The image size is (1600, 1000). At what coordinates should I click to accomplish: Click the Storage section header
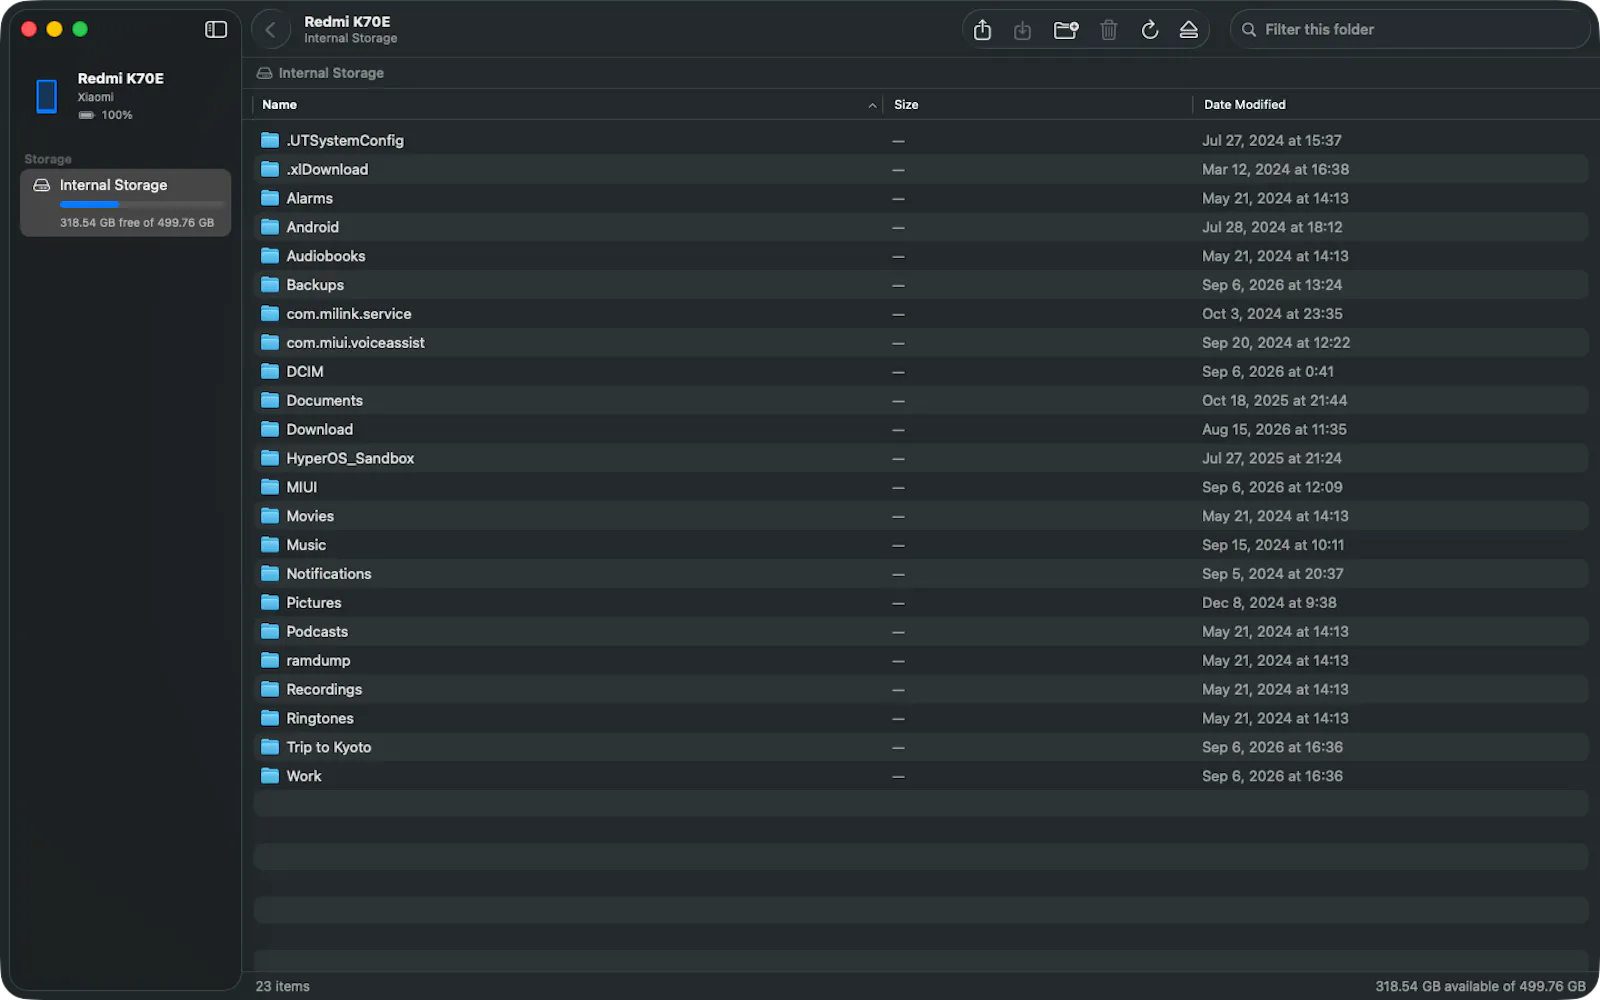point(48,159)
